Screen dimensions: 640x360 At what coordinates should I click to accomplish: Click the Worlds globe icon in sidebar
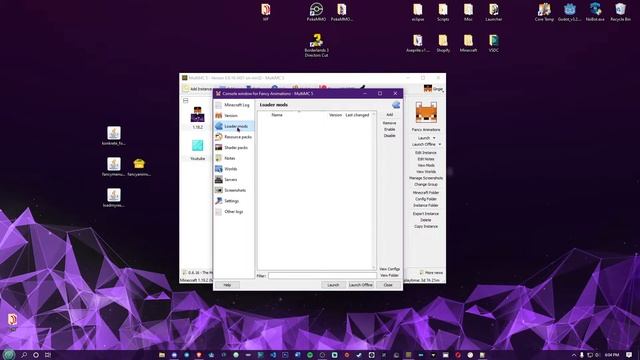pos(219,169)
